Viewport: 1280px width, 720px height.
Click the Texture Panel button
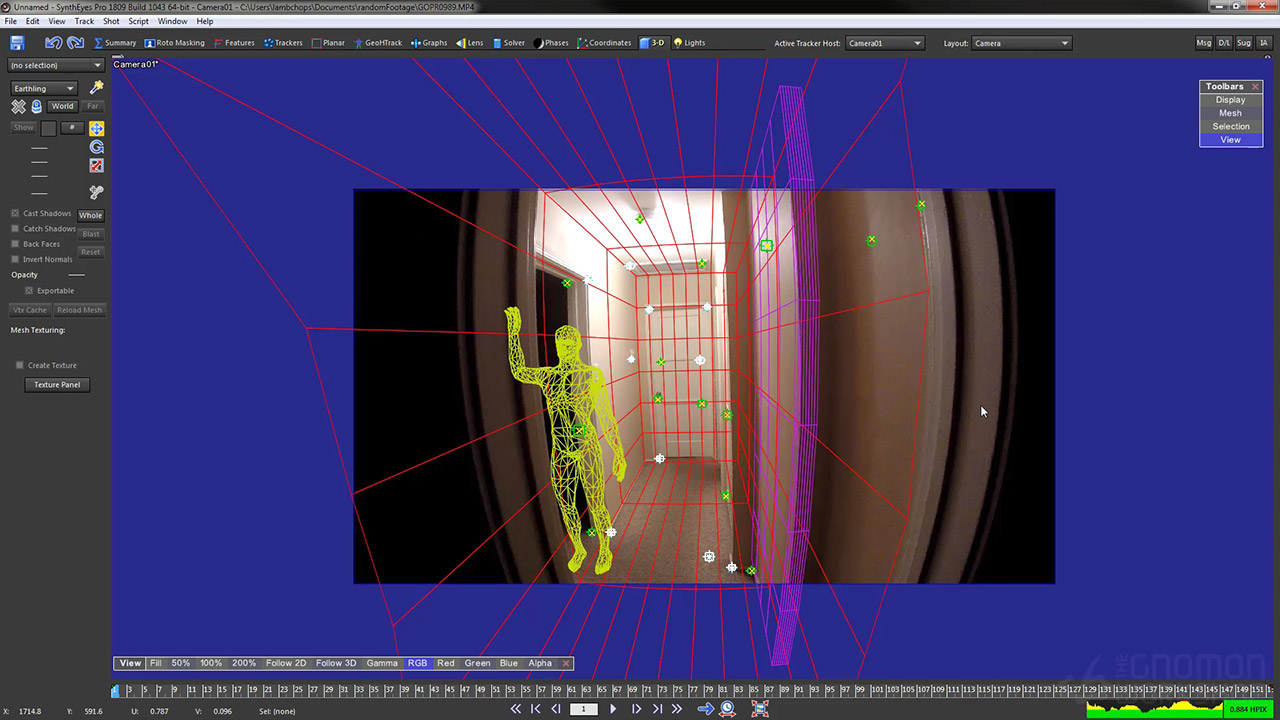57,384
